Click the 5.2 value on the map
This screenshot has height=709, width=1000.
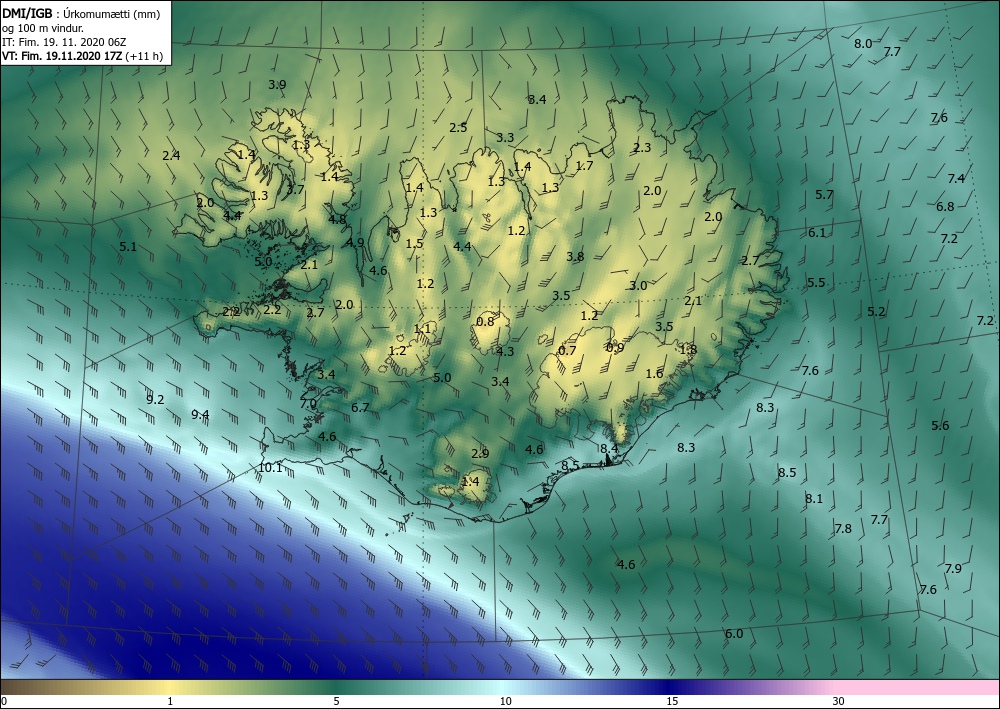876,312
